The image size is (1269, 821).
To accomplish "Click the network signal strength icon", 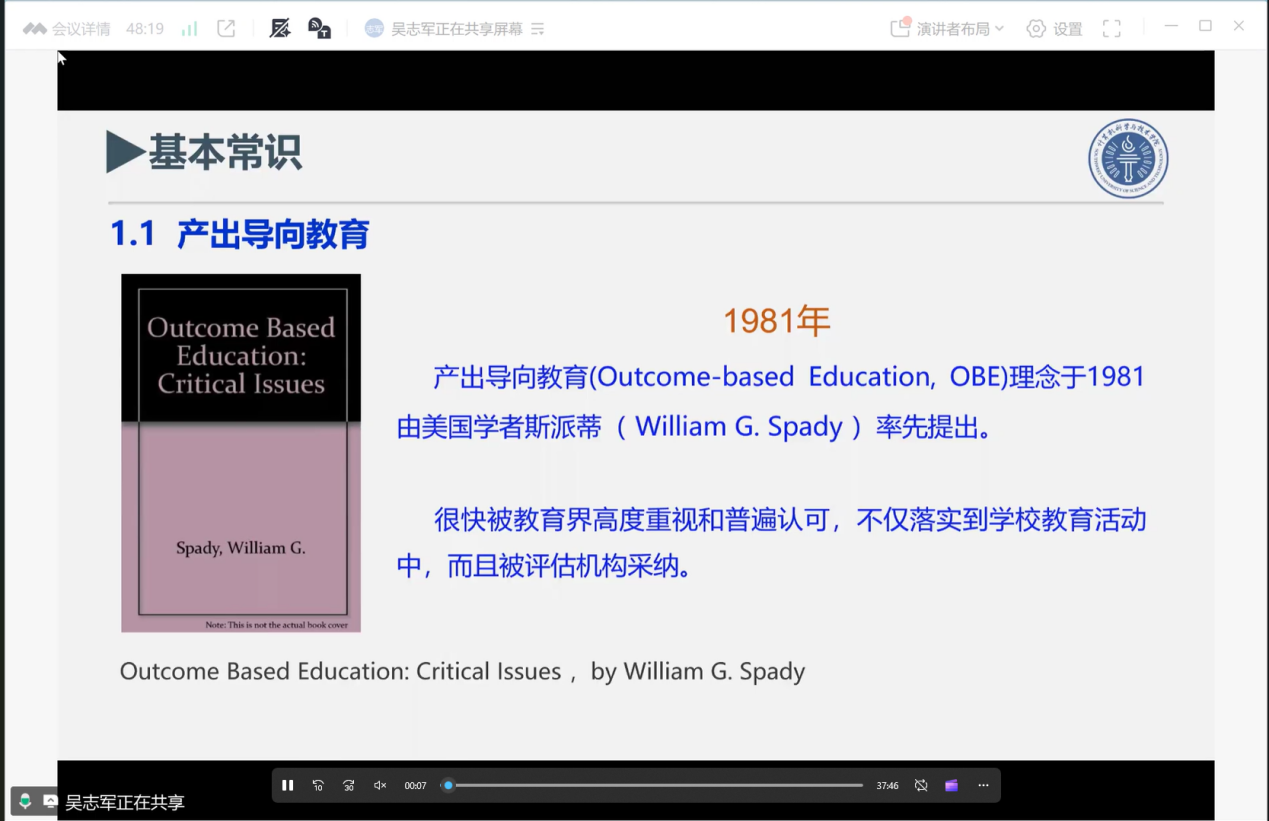I will [x=189, y=29].
